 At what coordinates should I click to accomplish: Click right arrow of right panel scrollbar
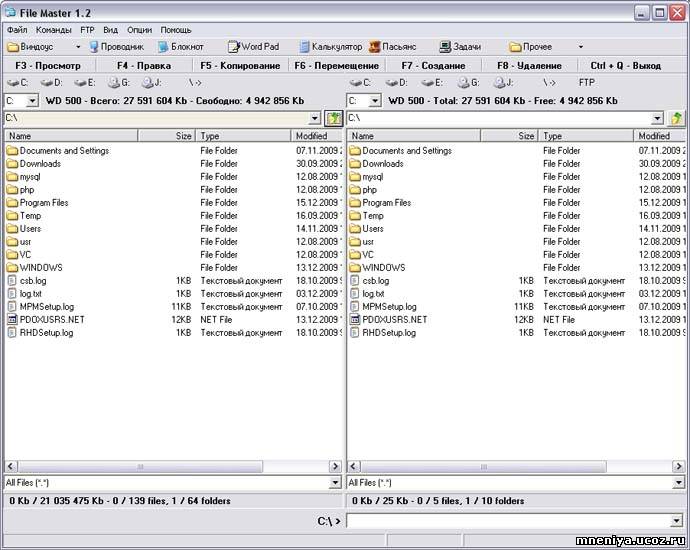(678, 466)
